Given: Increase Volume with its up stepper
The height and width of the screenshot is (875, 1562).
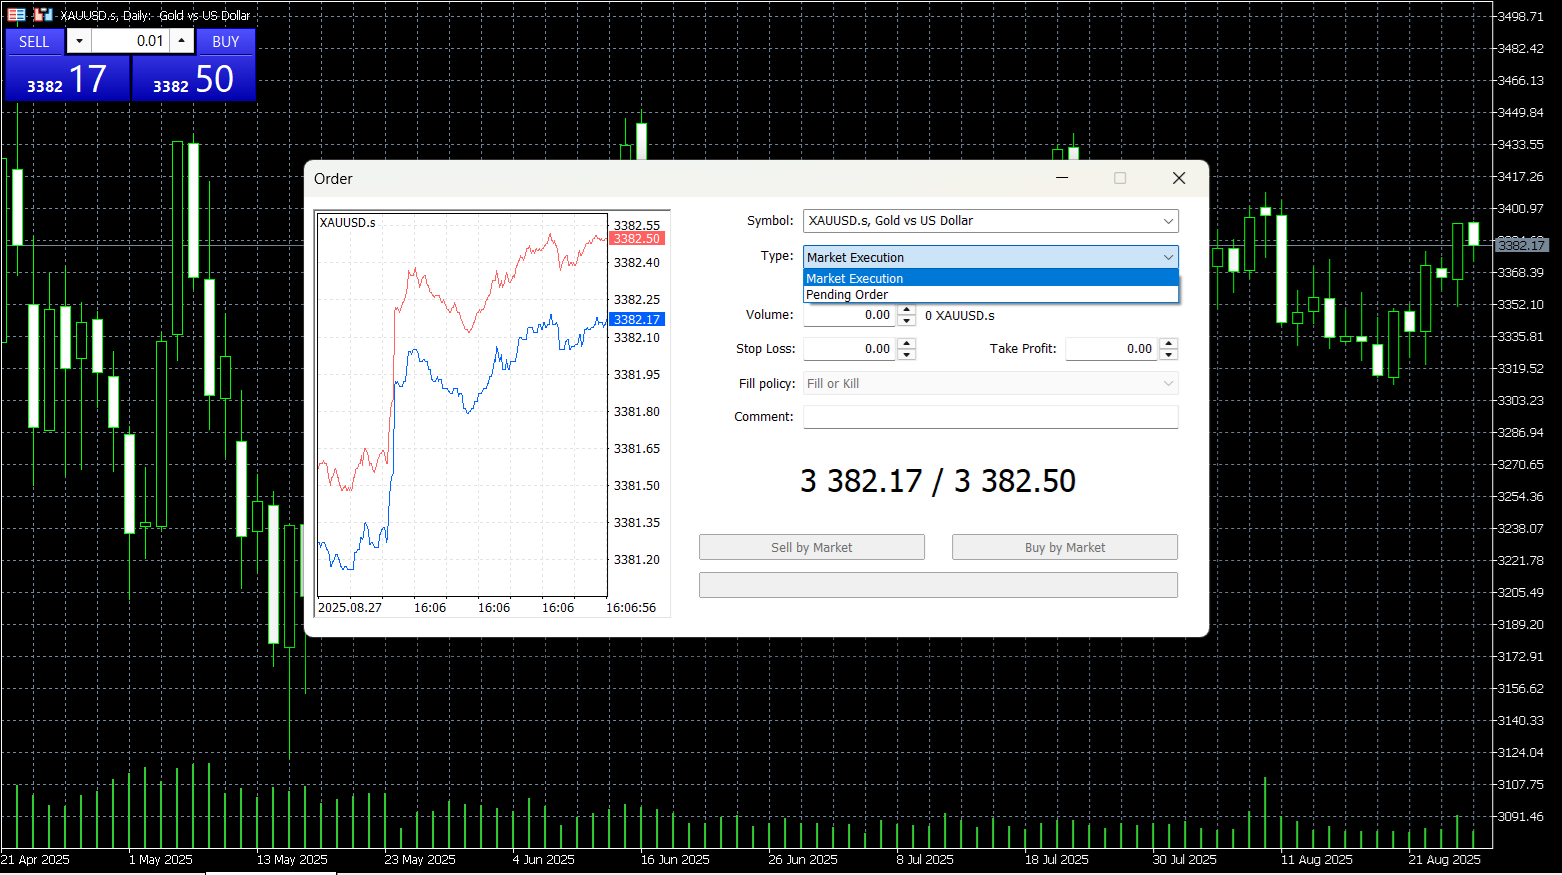Looking at the screenshot, I should [906, 310].
